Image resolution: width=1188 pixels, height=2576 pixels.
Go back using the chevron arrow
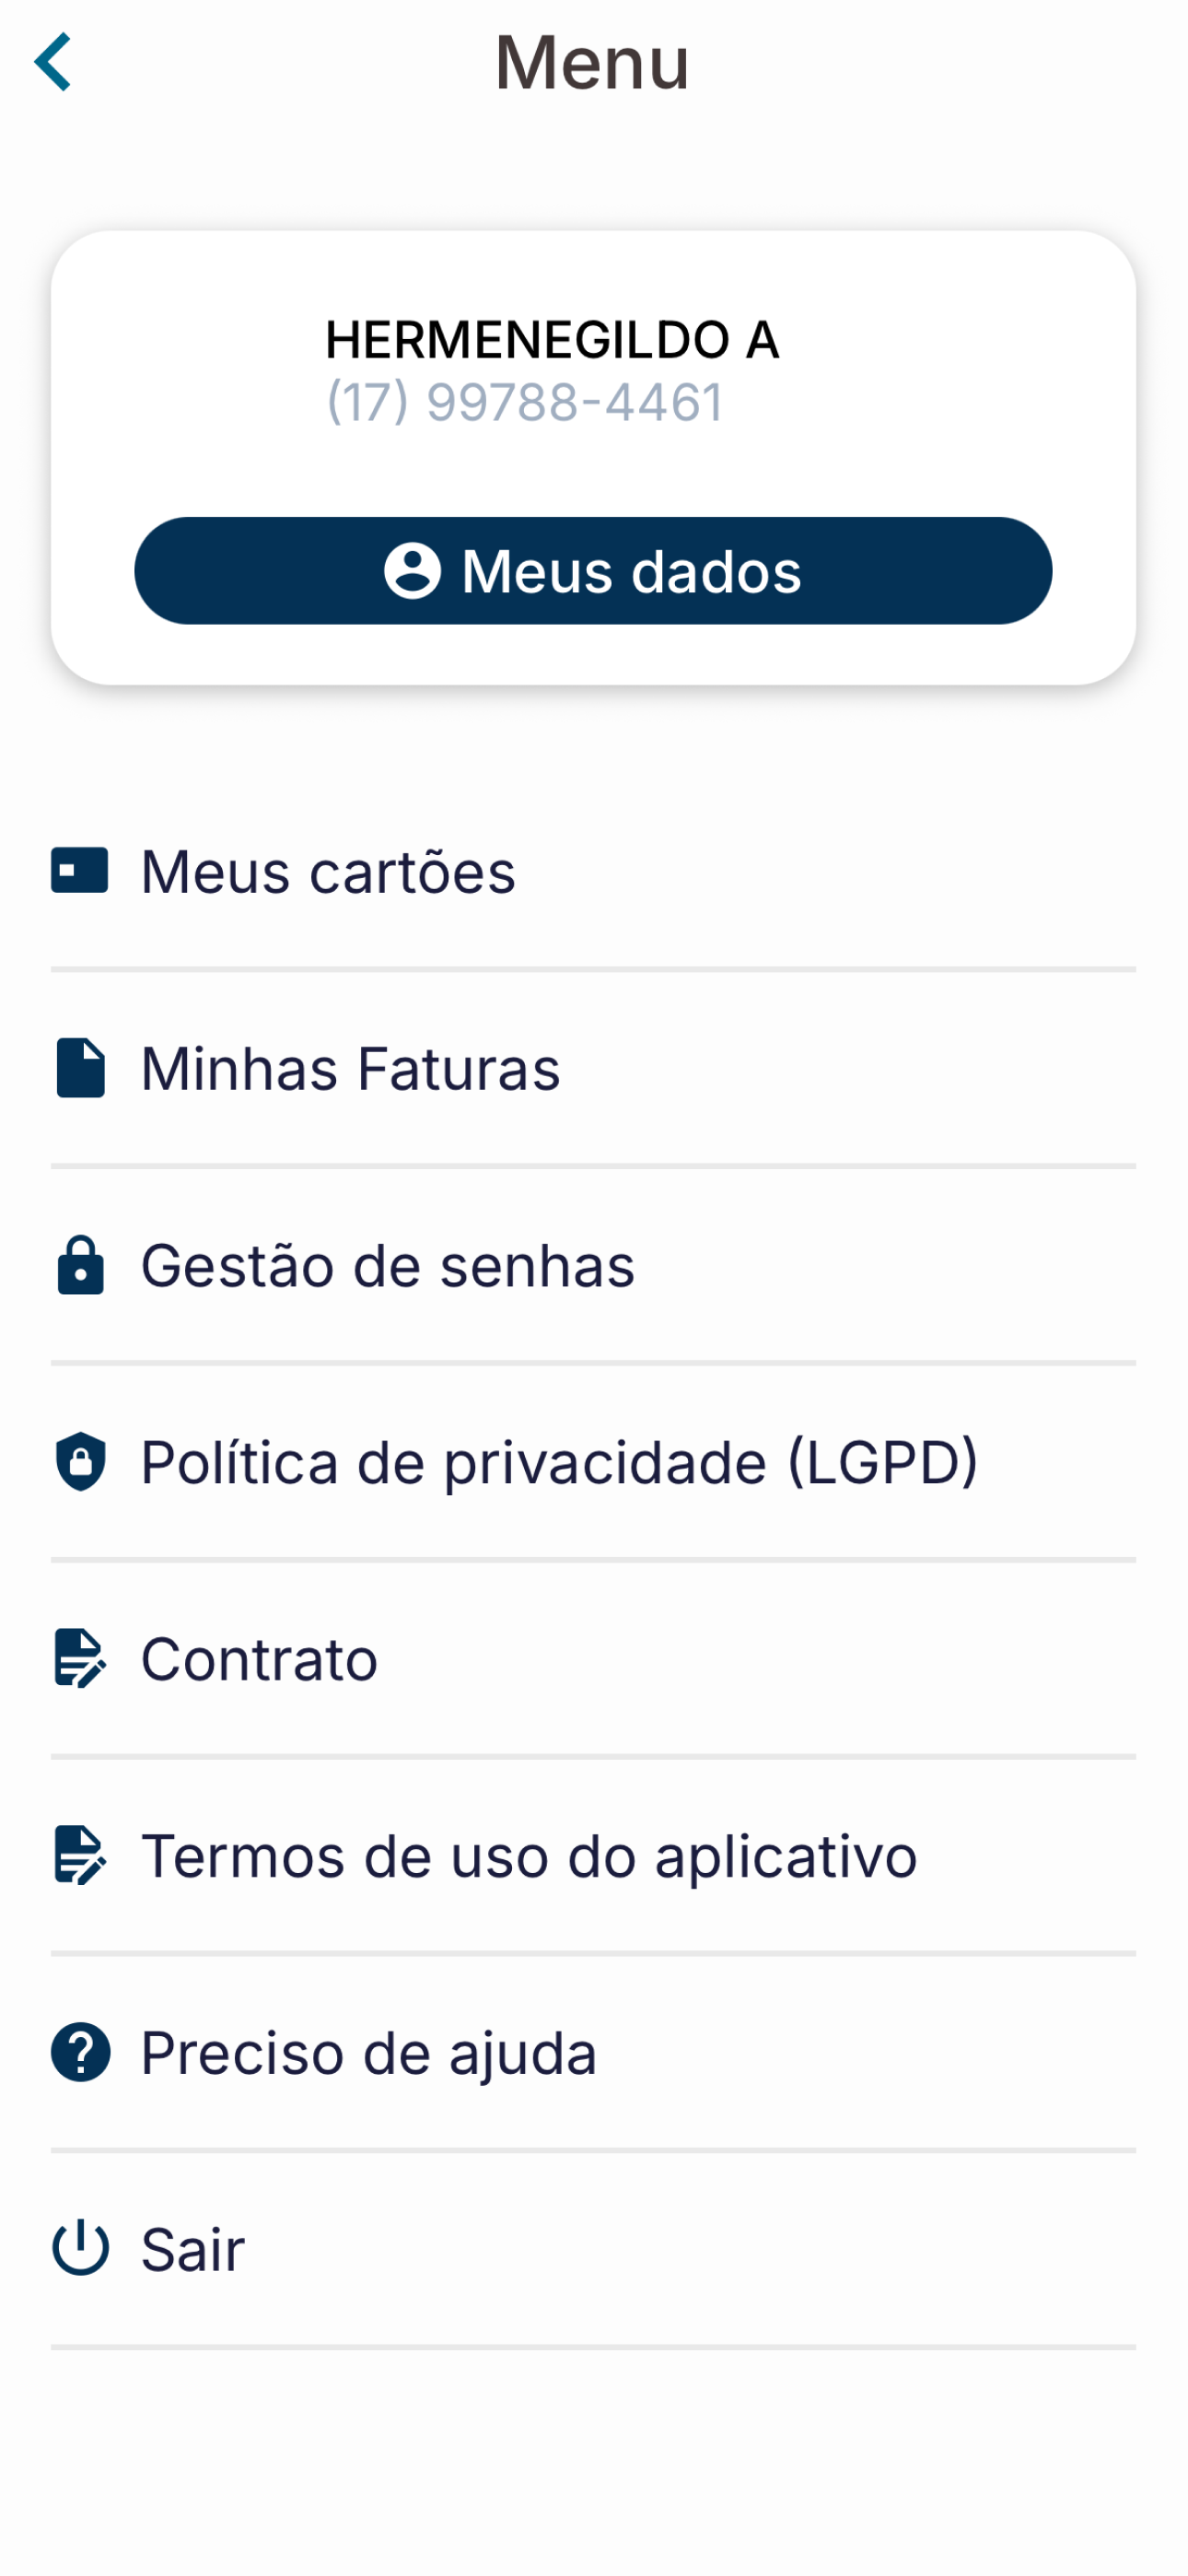pyautogui.click(x=53, y=62)
